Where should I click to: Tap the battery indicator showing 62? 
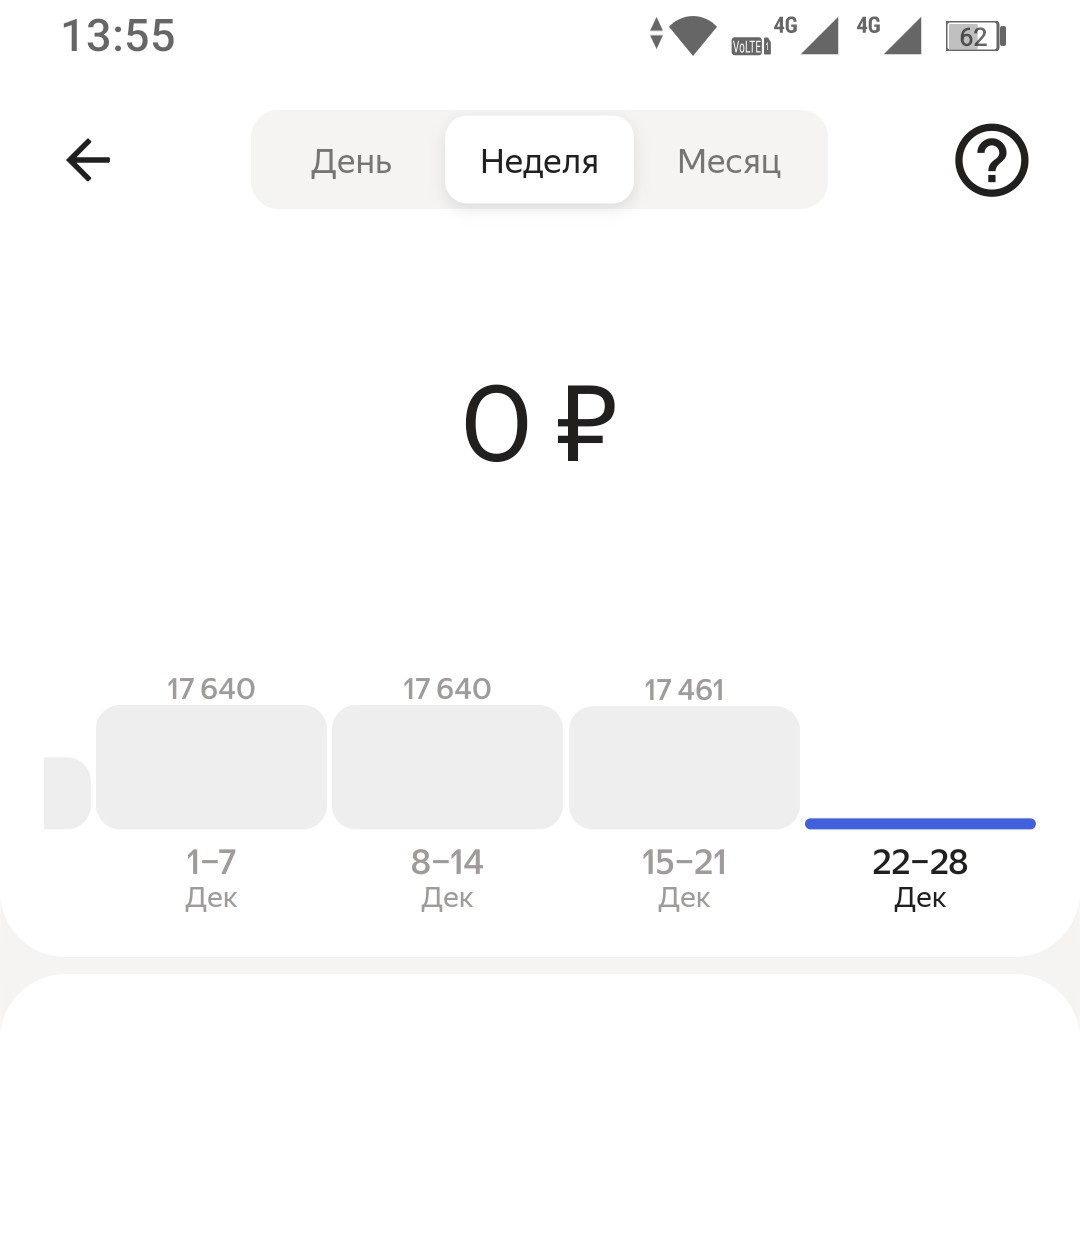click(x=976, y=37)
